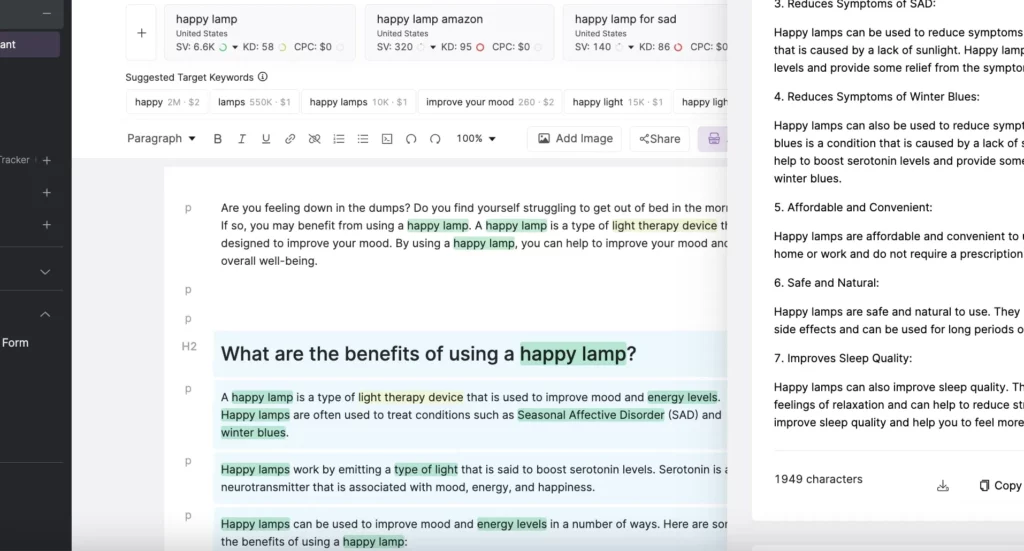
Task: Click the plus icon to add keyword
Action: [x=141, y=33]
